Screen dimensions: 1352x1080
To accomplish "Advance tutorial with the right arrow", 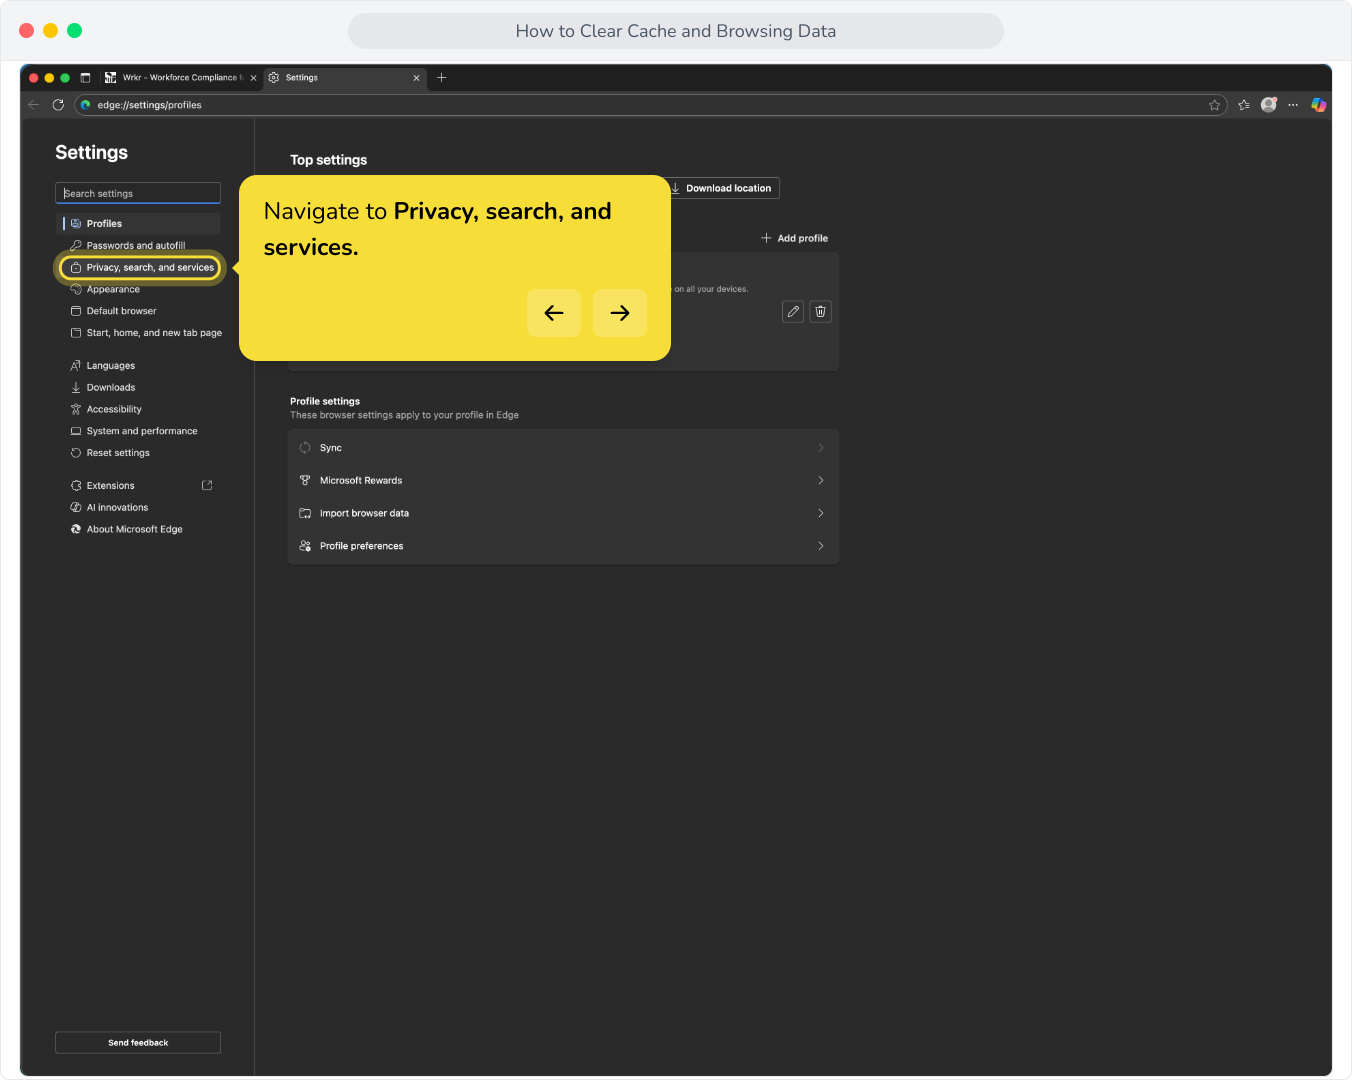I will (620, 313).
